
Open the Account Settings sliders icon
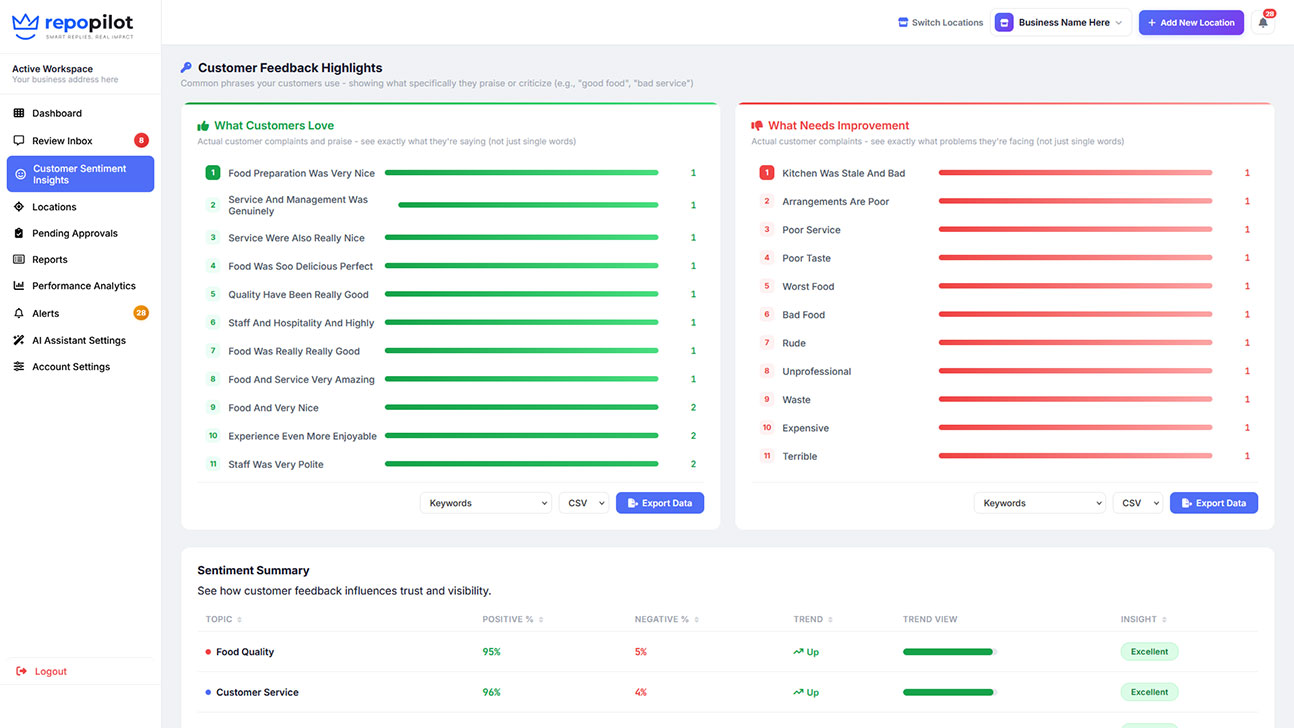pyautogui.click(x=19, y=367)
